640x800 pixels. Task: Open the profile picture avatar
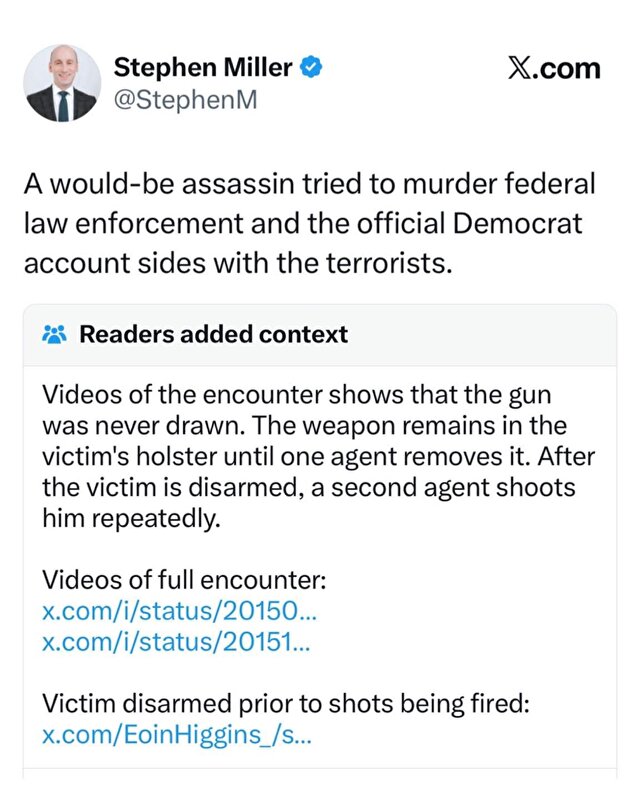(x=62, y=84)
